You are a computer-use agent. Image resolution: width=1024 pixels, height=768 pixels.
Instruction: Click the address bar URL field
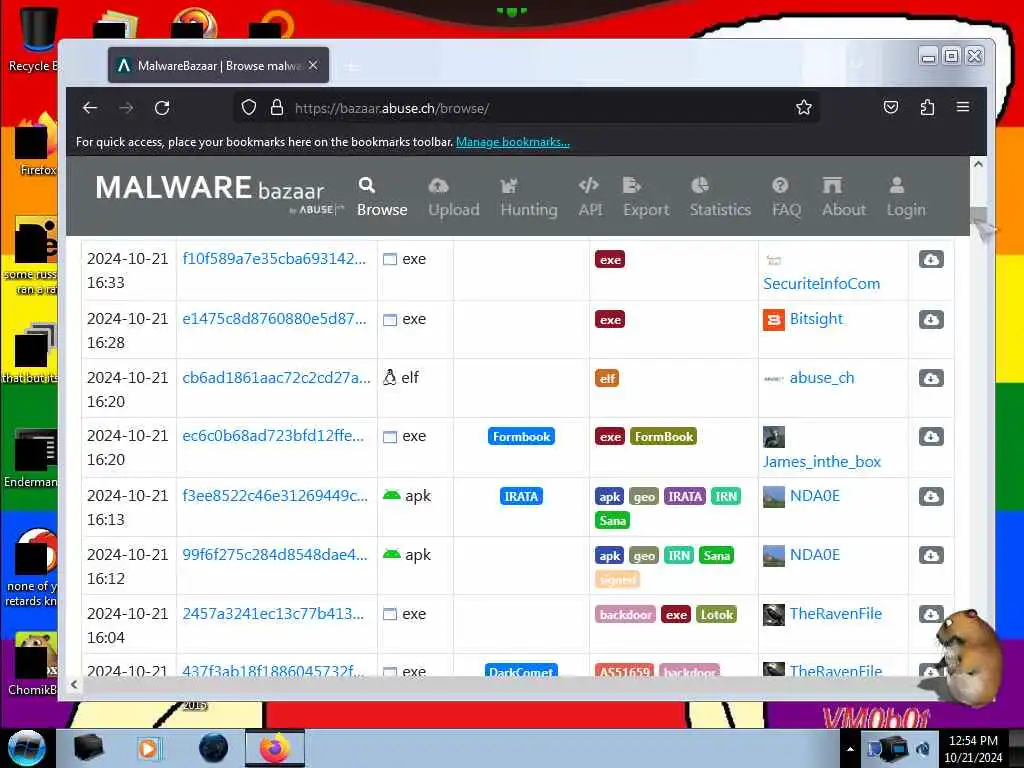point(526,108)
